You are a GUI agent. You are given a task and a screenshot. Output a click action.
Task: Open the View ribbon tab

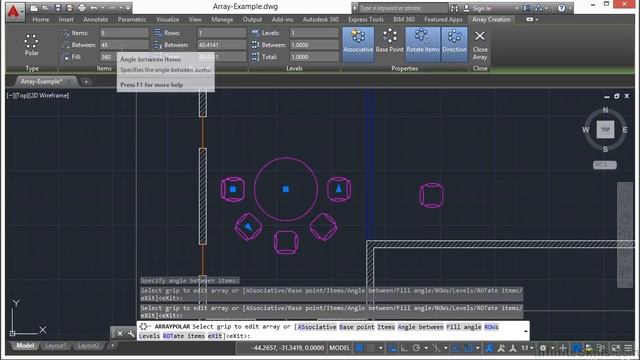point(195,19)
